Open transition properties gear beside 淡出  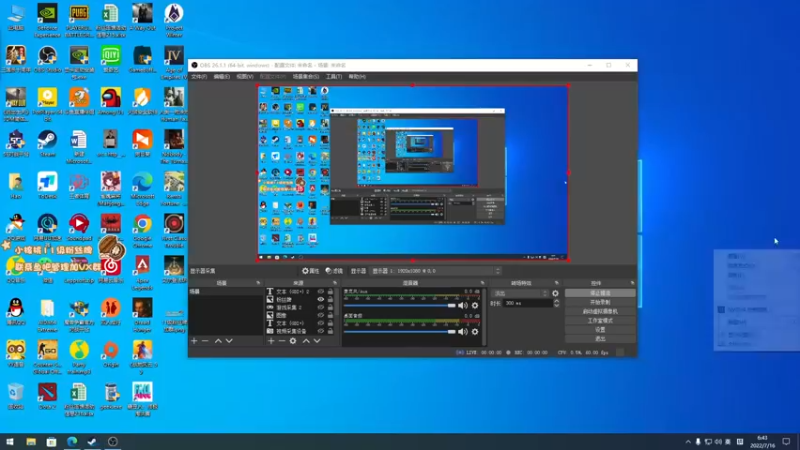(x=555, y=293)
